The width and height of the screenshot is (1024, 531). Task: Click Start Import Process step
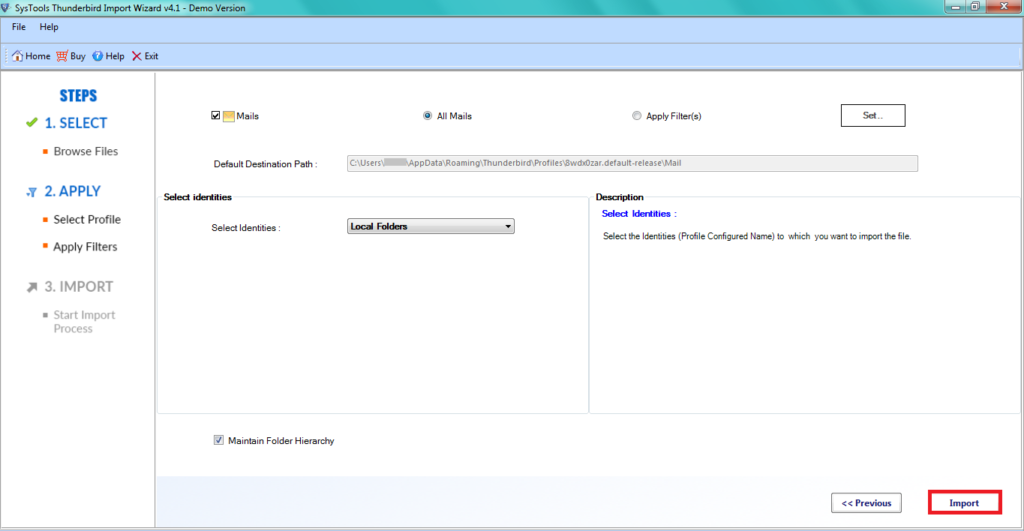pyautogui.click(x=84, y=321)
